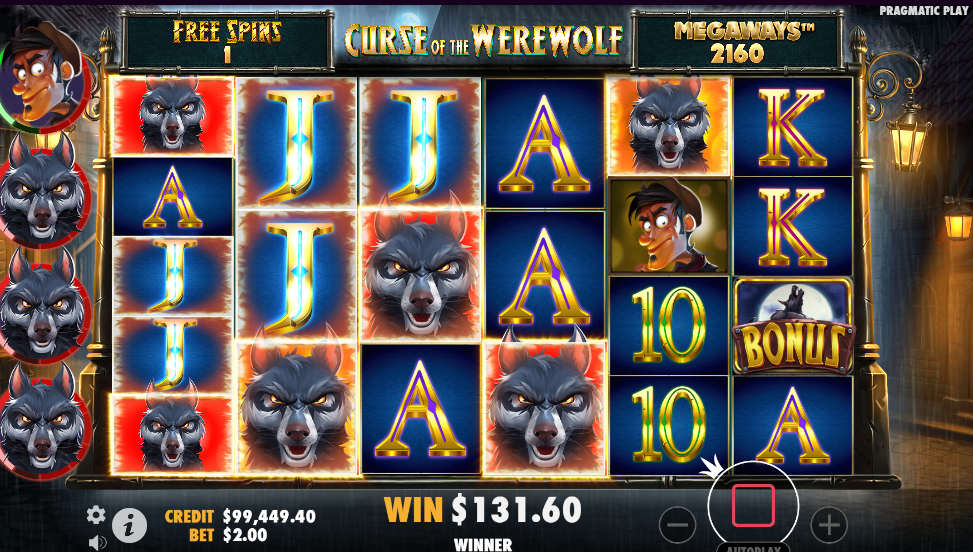973x552 pixels.
Task: Select the top K symbol on the last reel
Action: pos(793,127)
